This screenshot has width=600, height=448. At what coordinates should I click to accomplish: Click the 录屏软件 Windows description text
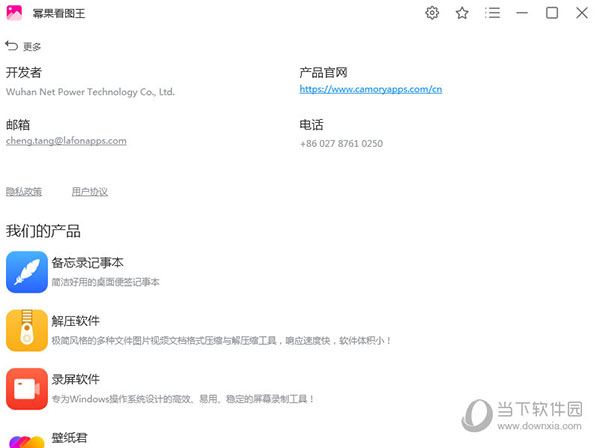pyautogui.click(x=183, y=399)
